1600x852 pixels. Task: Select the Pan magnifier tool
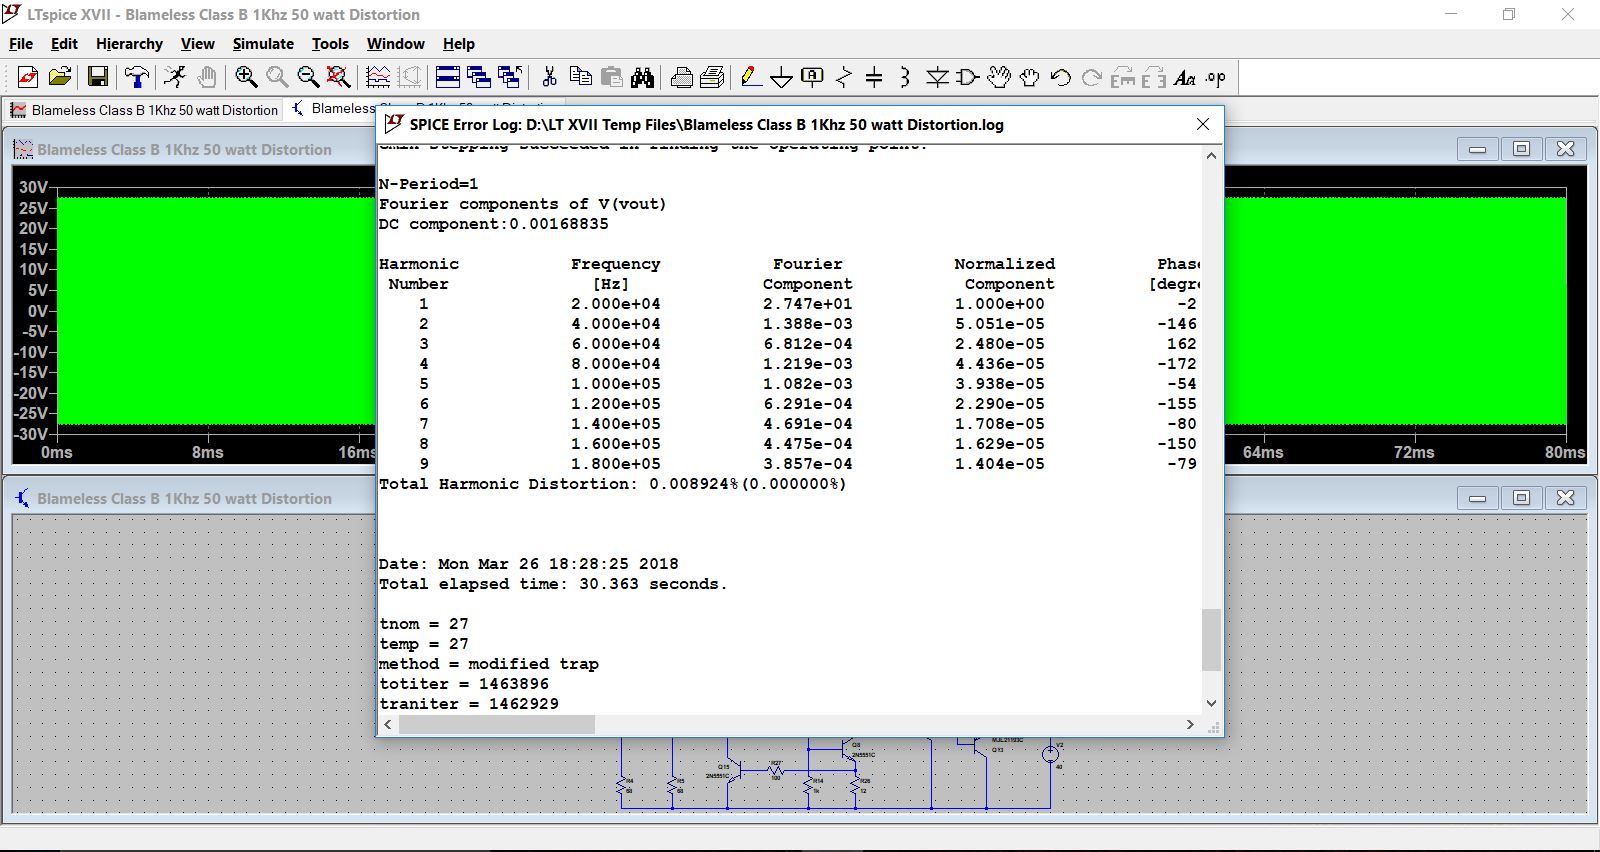(x=277, y=77)
